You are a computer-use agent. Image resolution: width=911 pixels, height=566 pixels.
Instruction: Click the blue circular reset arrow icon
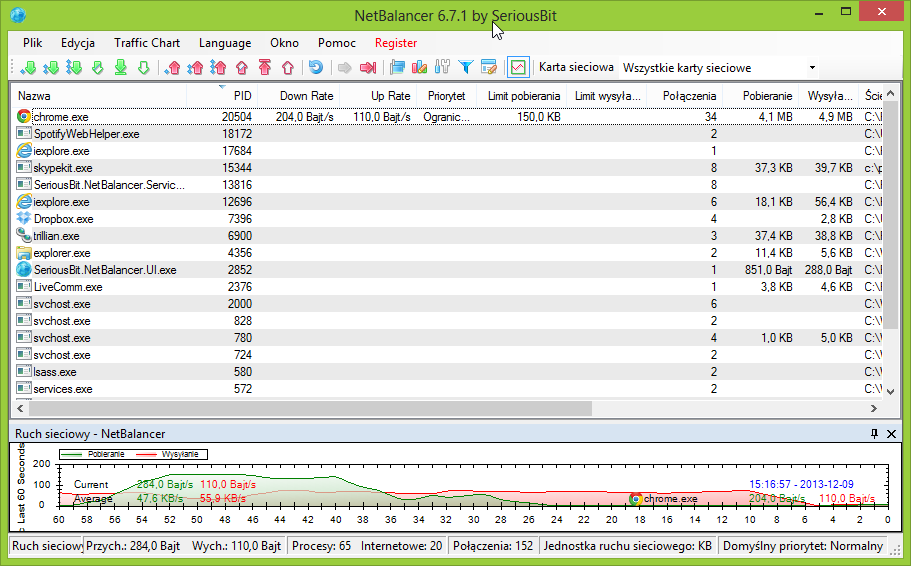pos(315,67)
